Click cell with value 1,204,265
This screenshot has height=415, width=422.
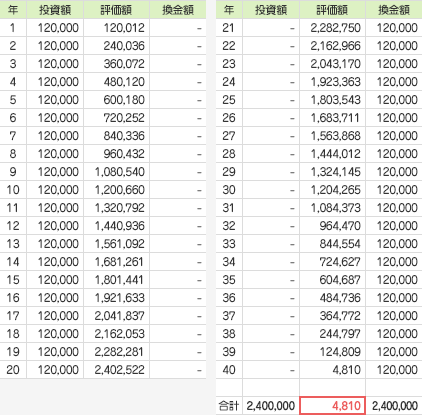333,190
